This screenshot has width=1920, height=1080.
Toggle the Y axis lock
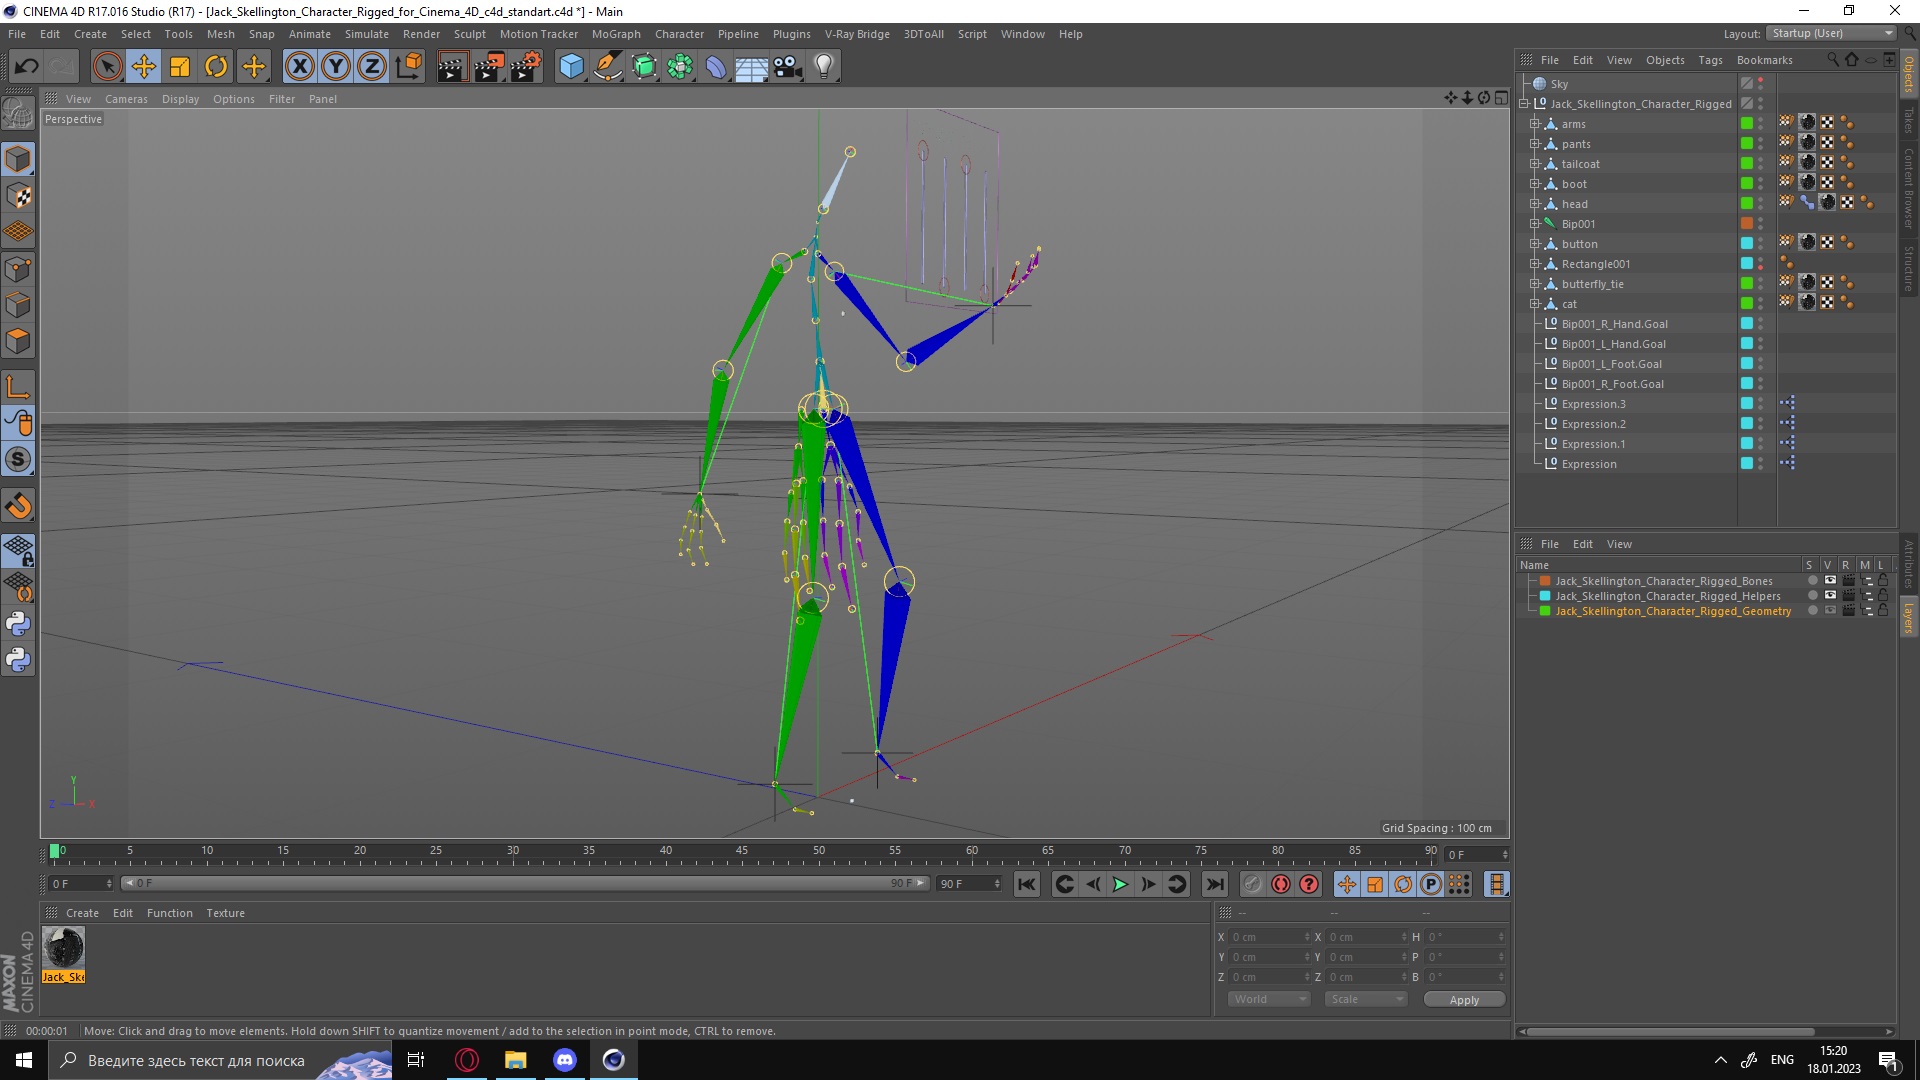coord(336,67)
